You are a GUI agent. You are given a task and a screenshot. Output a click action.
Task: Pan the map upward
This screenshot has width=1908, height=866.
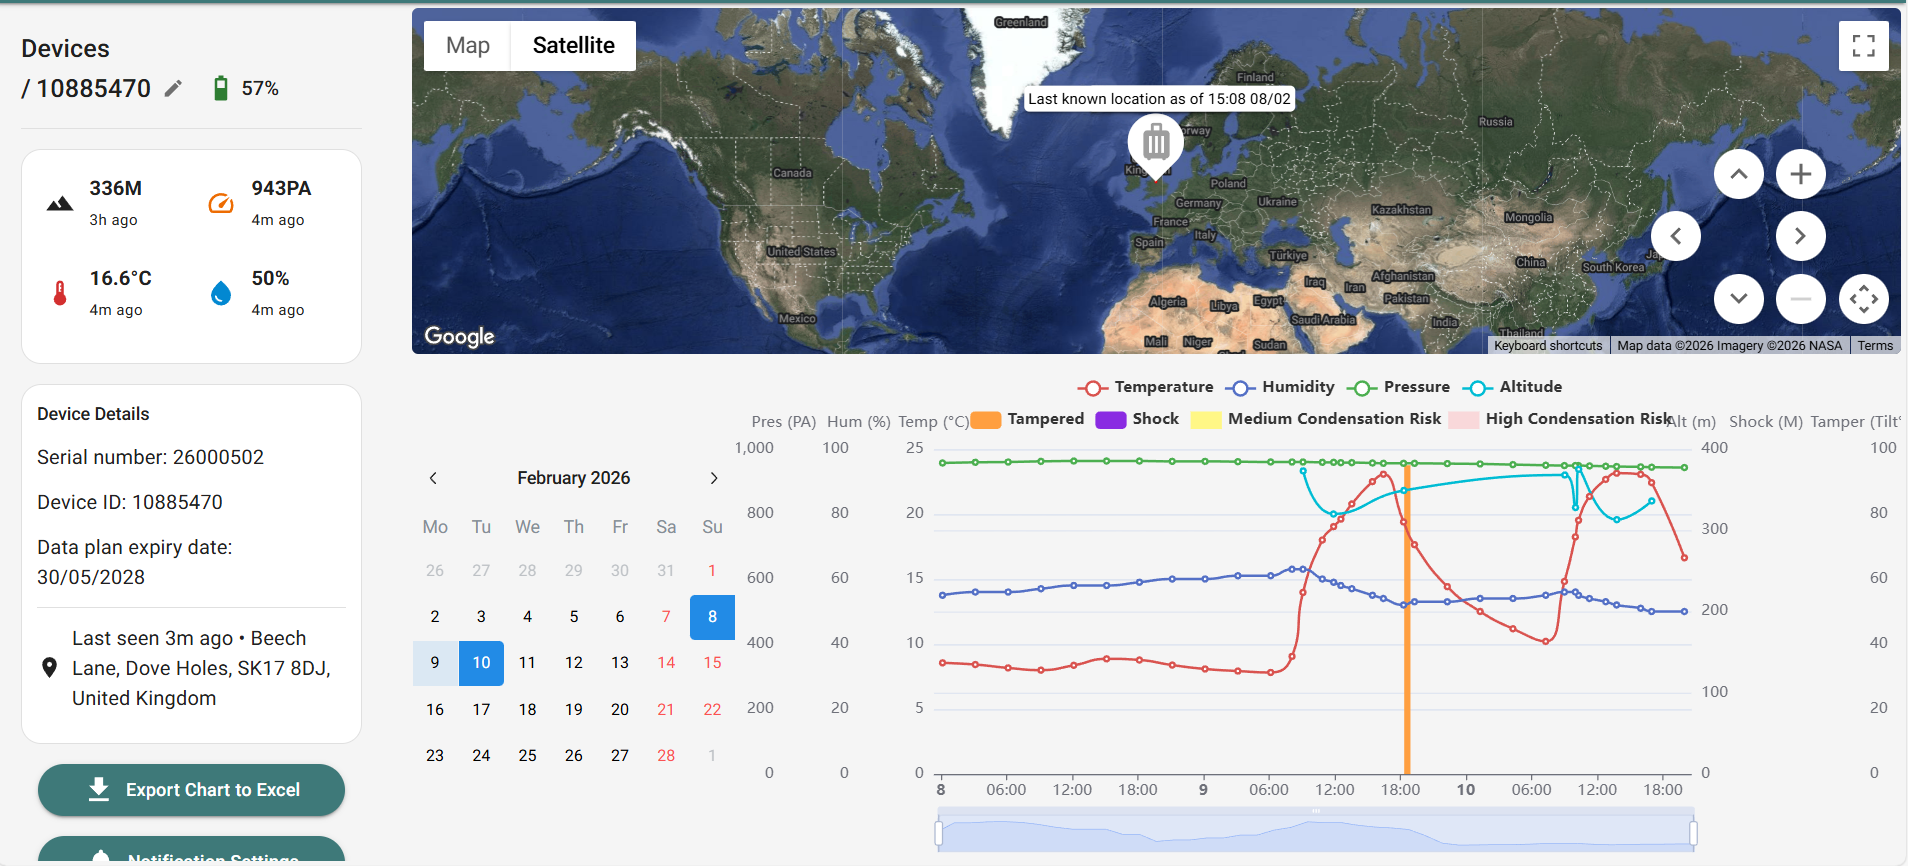(x=1738, y=174)
